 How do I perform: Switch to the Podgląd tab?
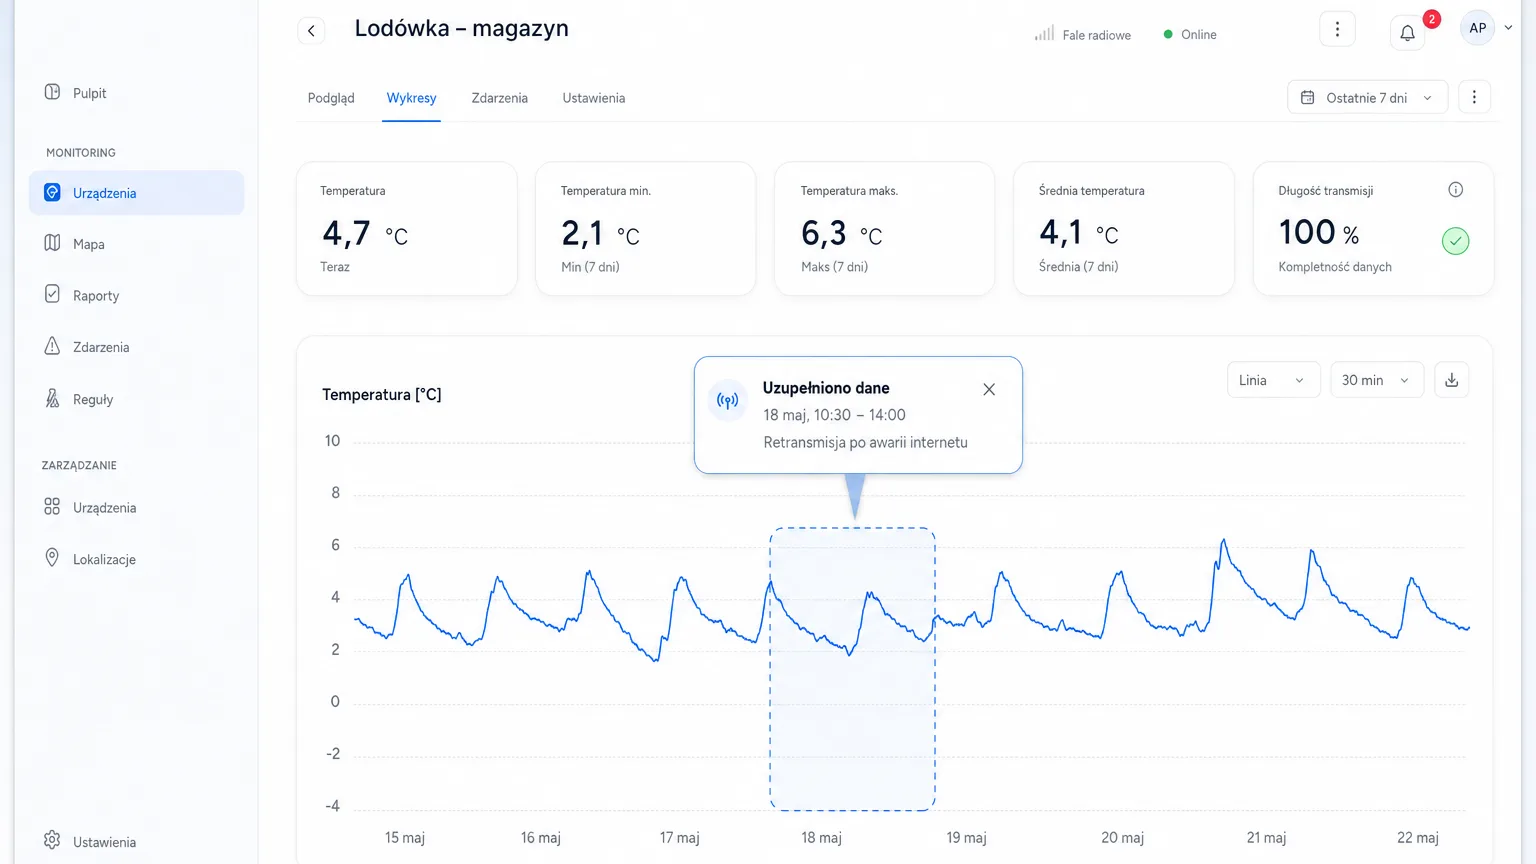[331, 98]
